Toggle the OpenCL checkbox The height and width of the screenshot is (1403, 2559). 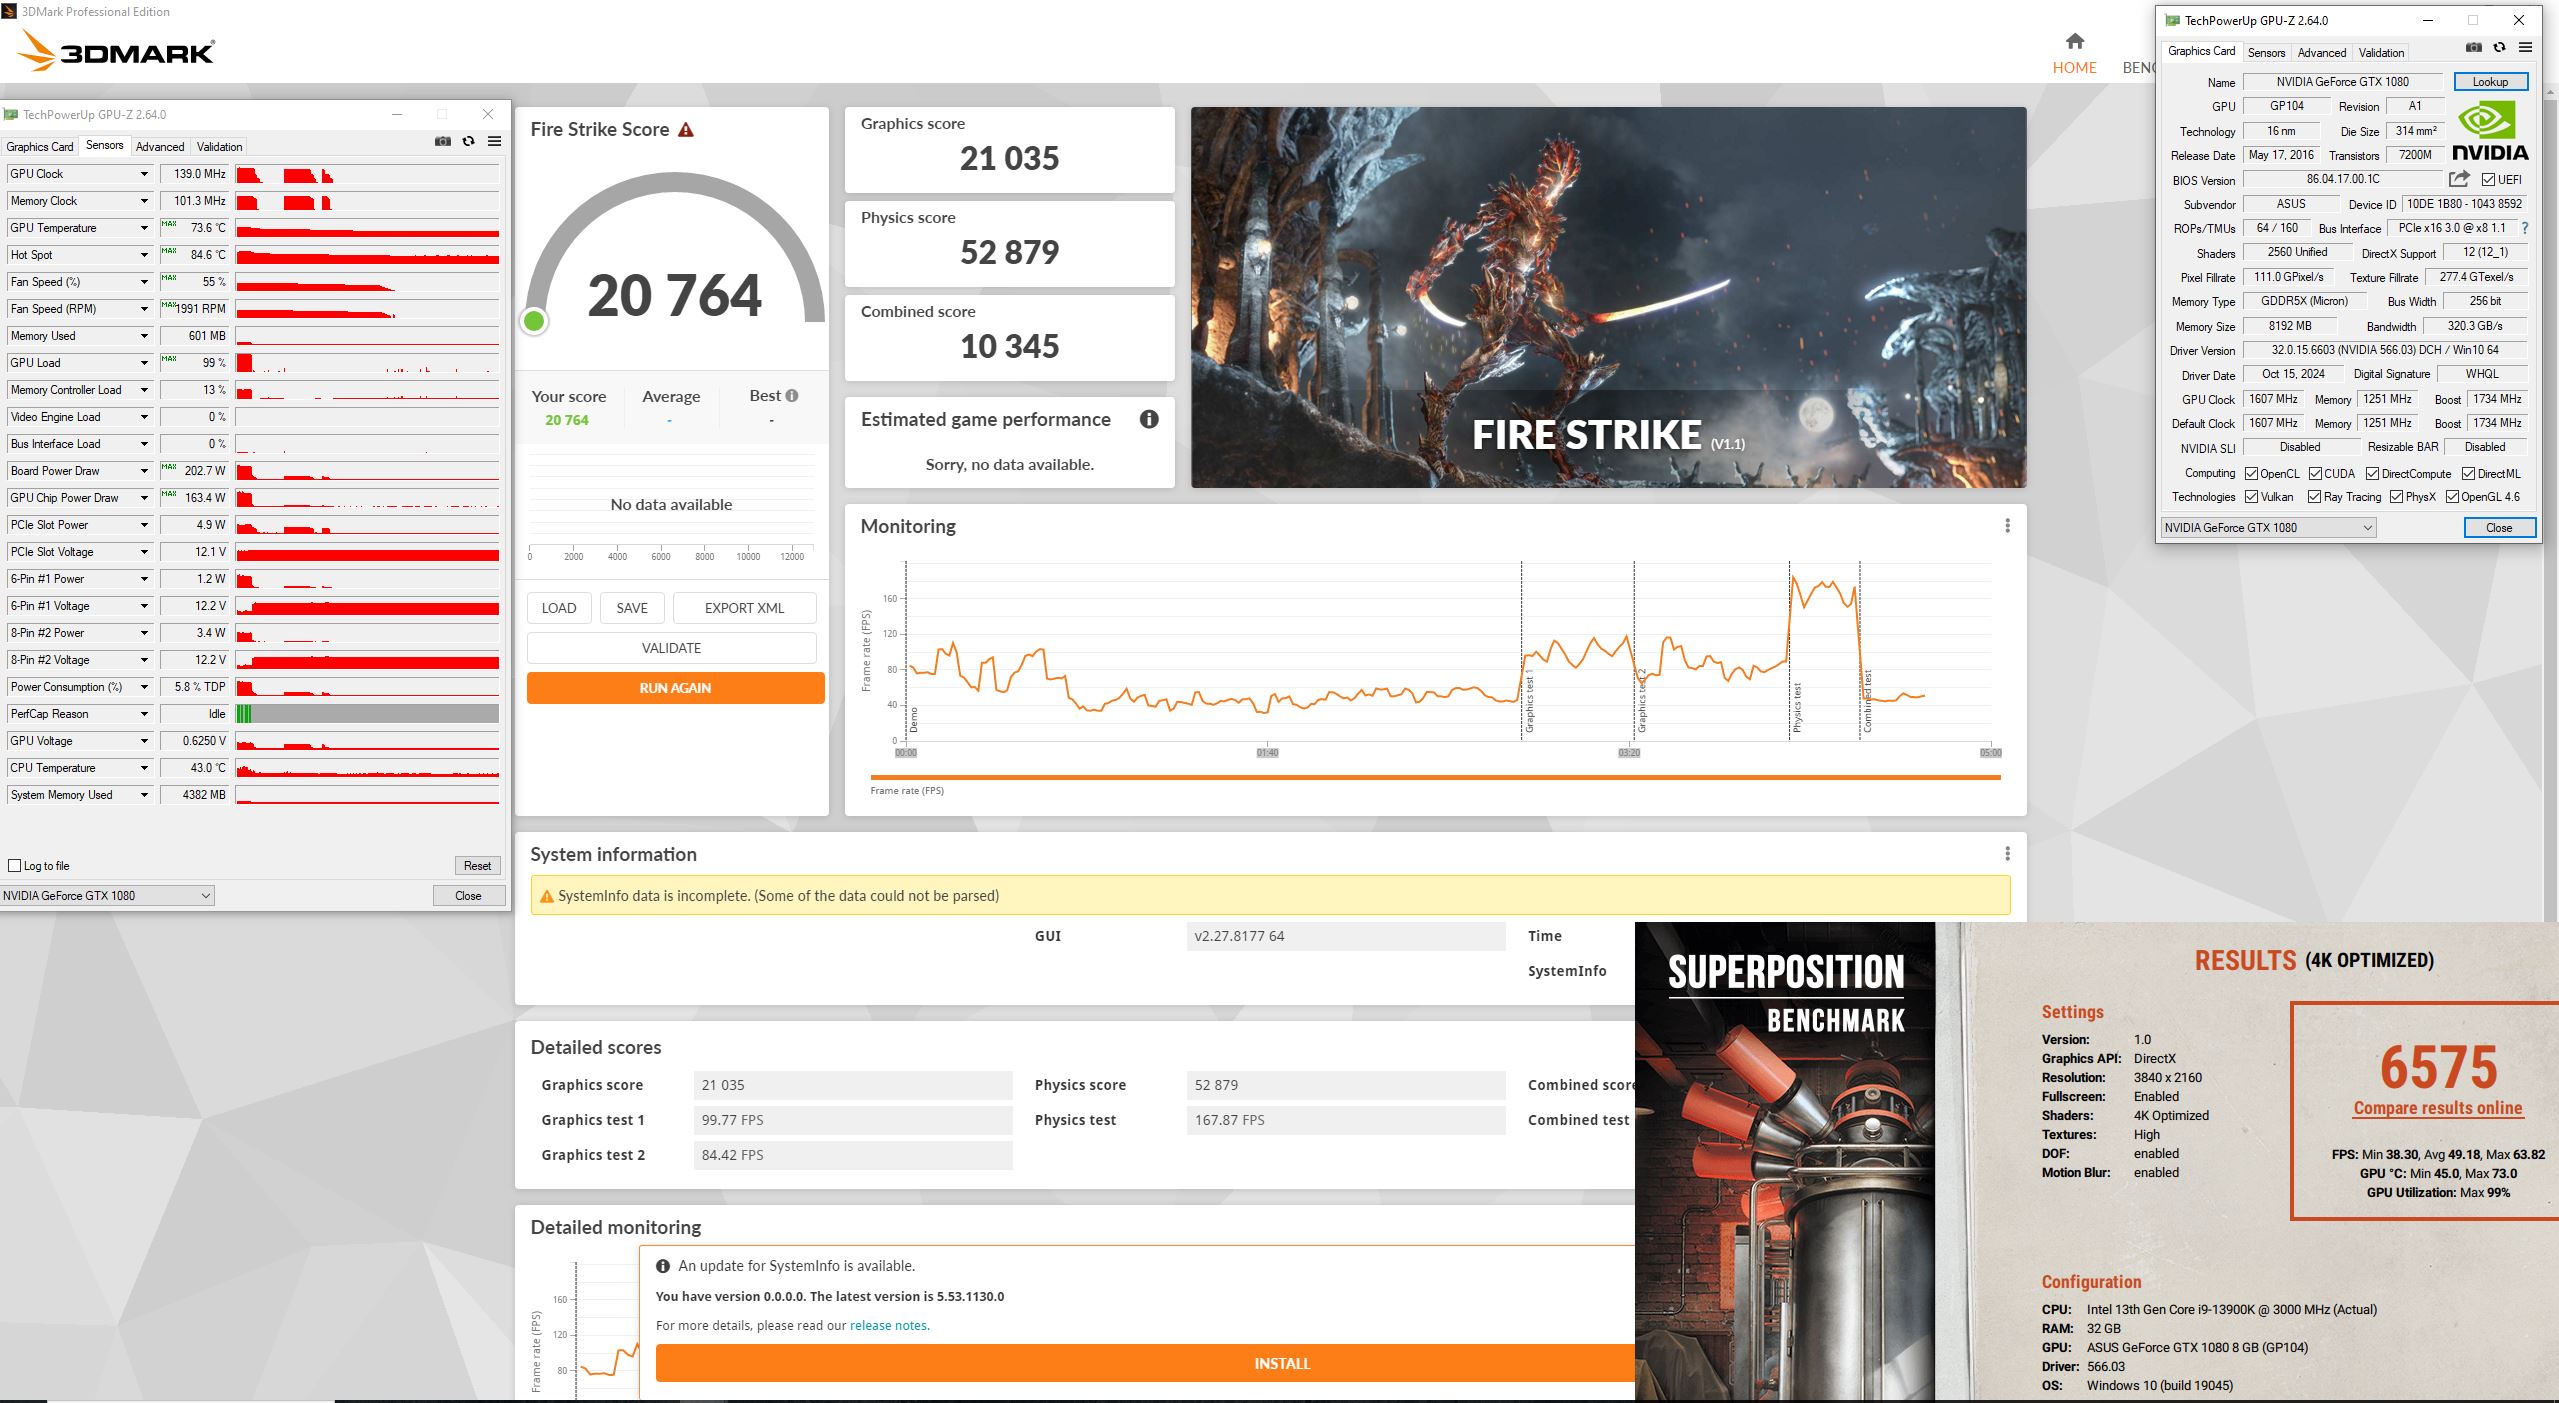pyautogui.click(x=2251, y=474)
